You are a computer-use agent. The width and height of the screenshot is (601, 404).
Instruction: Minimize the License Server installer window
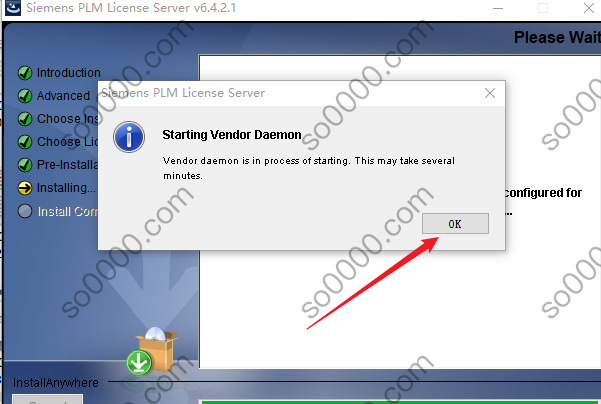pyautogui.click(x=498, y=8)
